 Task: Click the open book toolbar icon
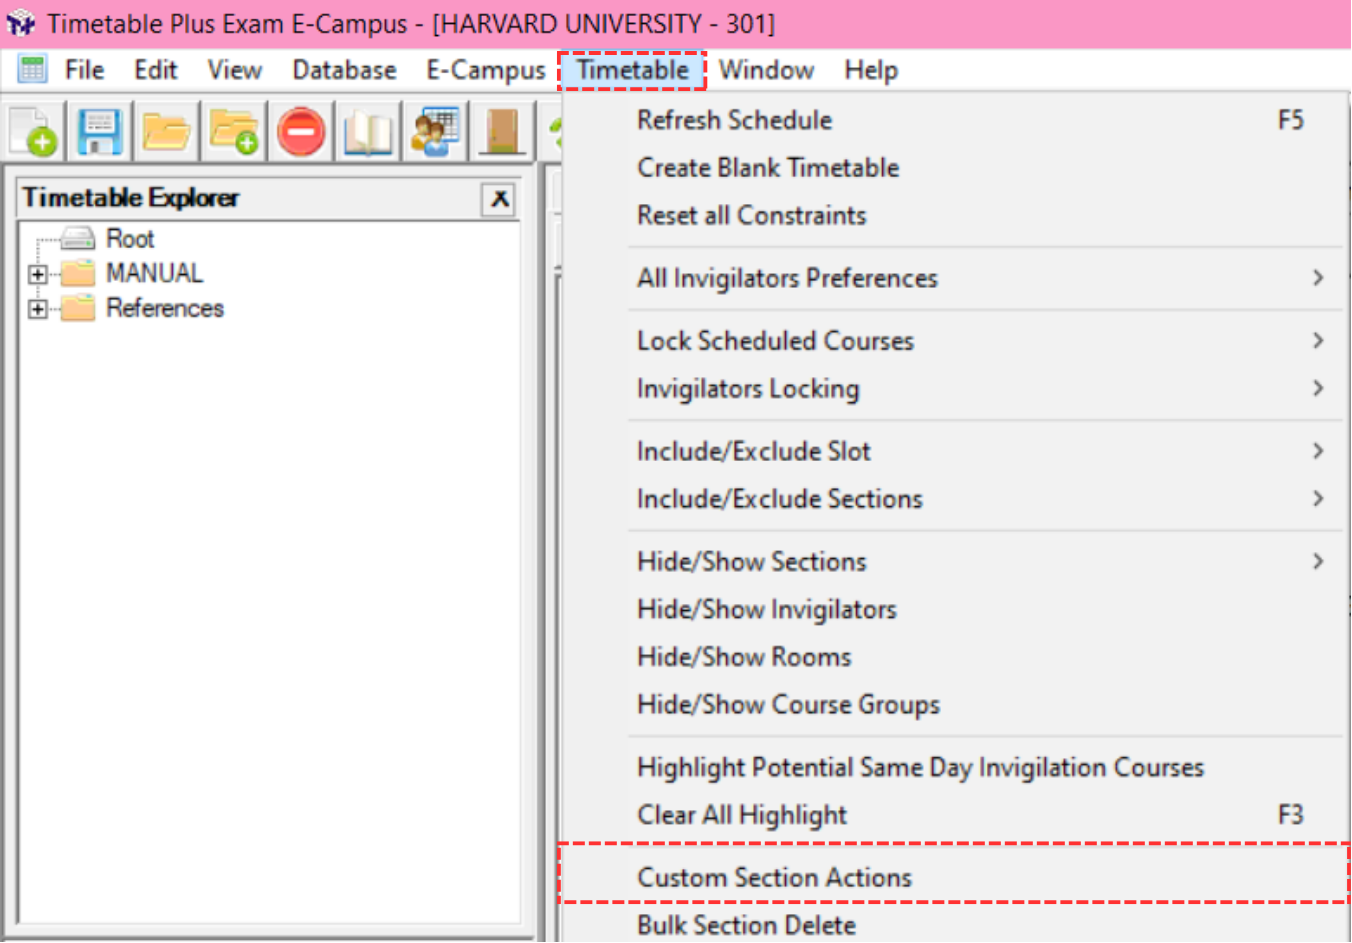(x=368, y=131)
